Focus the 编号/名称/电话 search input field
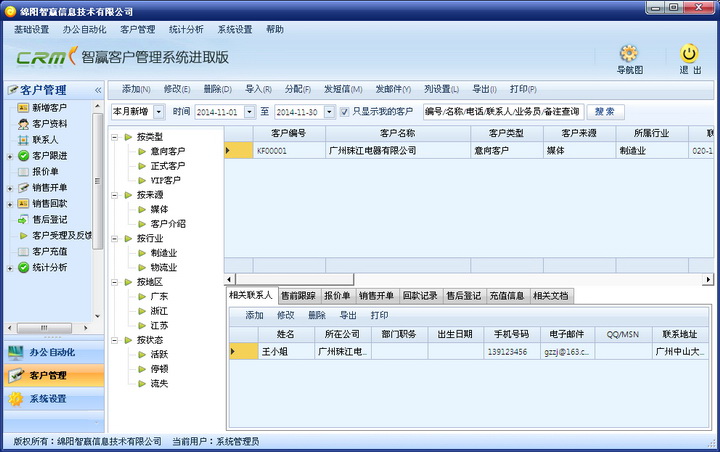Image resolution: width=720 pixels, height=452 pixels. 503,112
